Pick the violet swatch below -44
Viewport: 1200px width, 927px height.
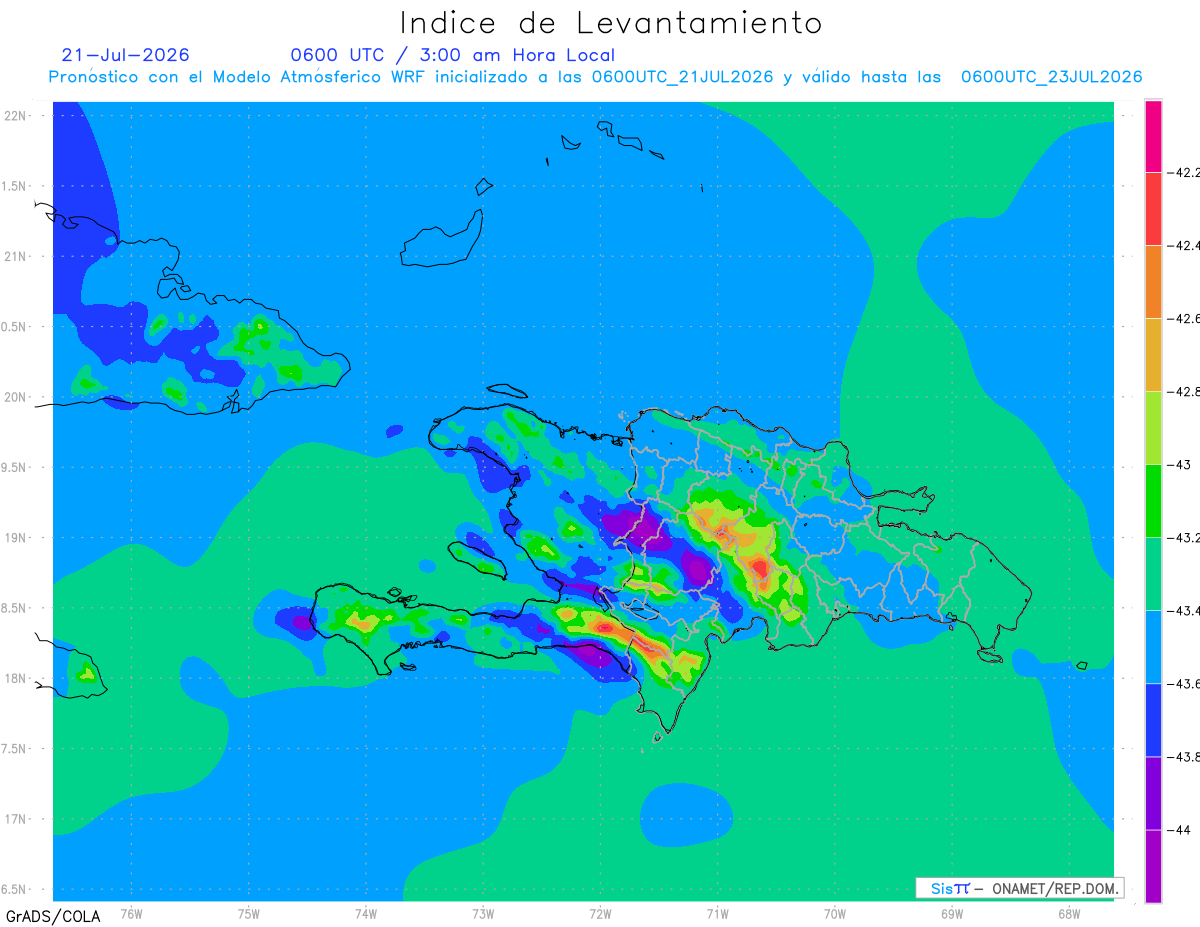pyautogui.click(x=1153, y=866)
